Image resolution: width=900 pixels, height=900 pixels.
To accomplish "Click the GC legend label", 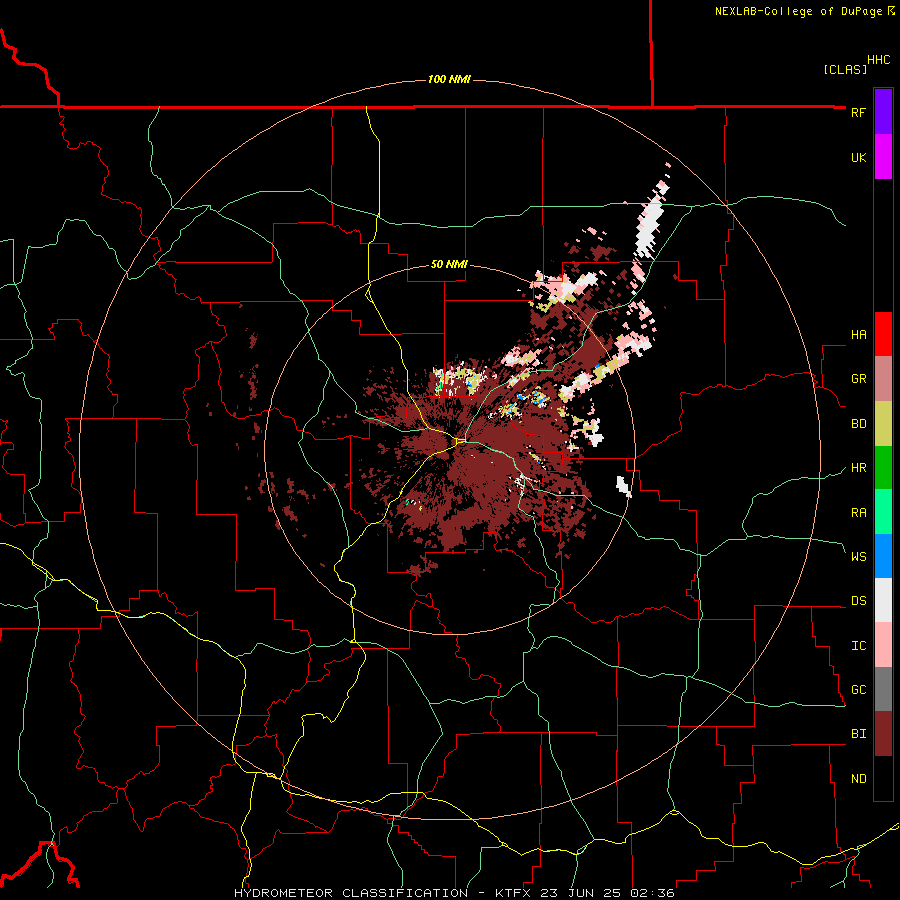I will 858,689.
